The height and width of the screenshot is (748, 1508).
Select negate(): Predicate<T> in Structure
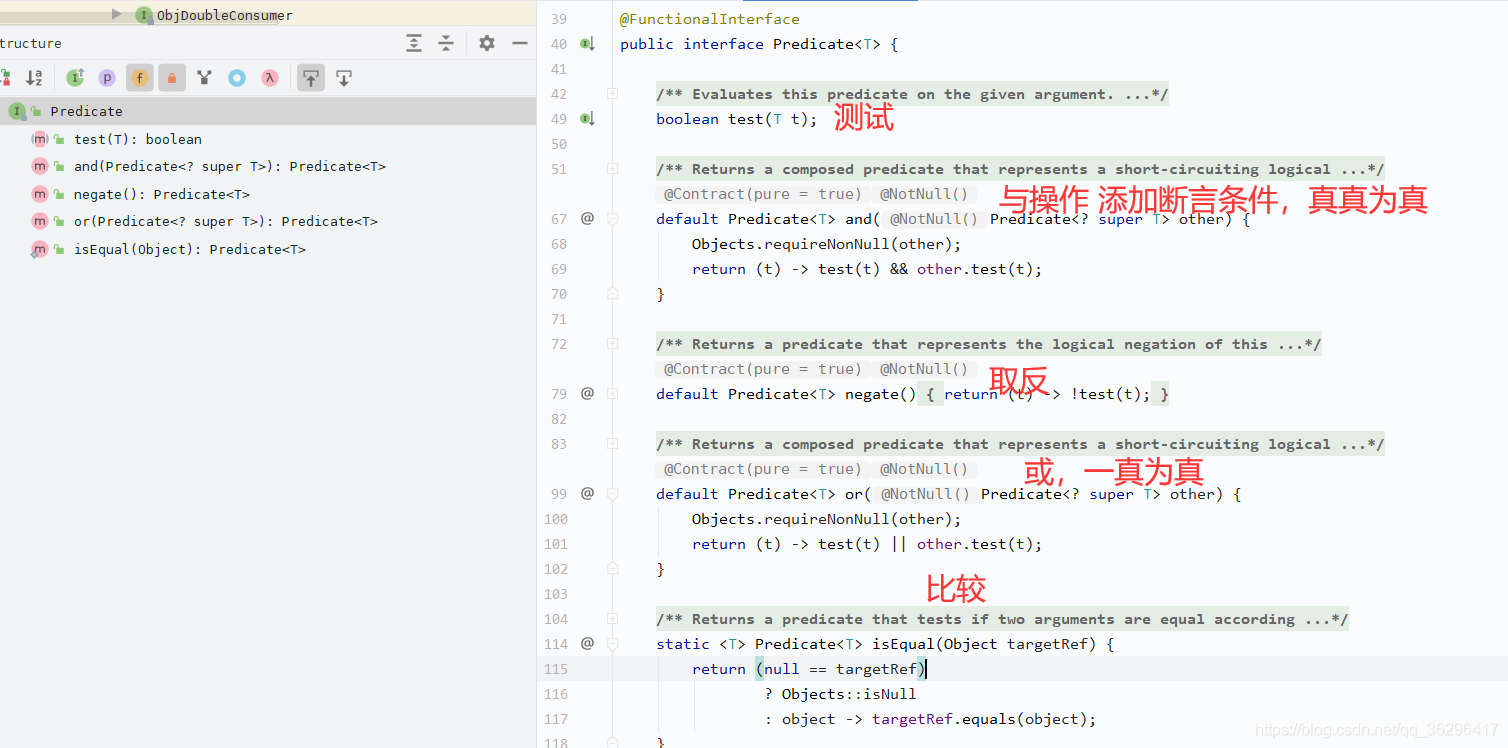162,194
